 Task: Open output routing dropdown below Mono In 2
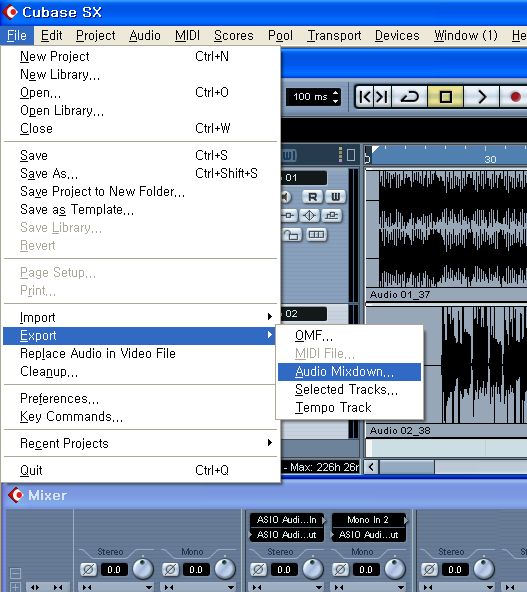[x=368, y=535]
